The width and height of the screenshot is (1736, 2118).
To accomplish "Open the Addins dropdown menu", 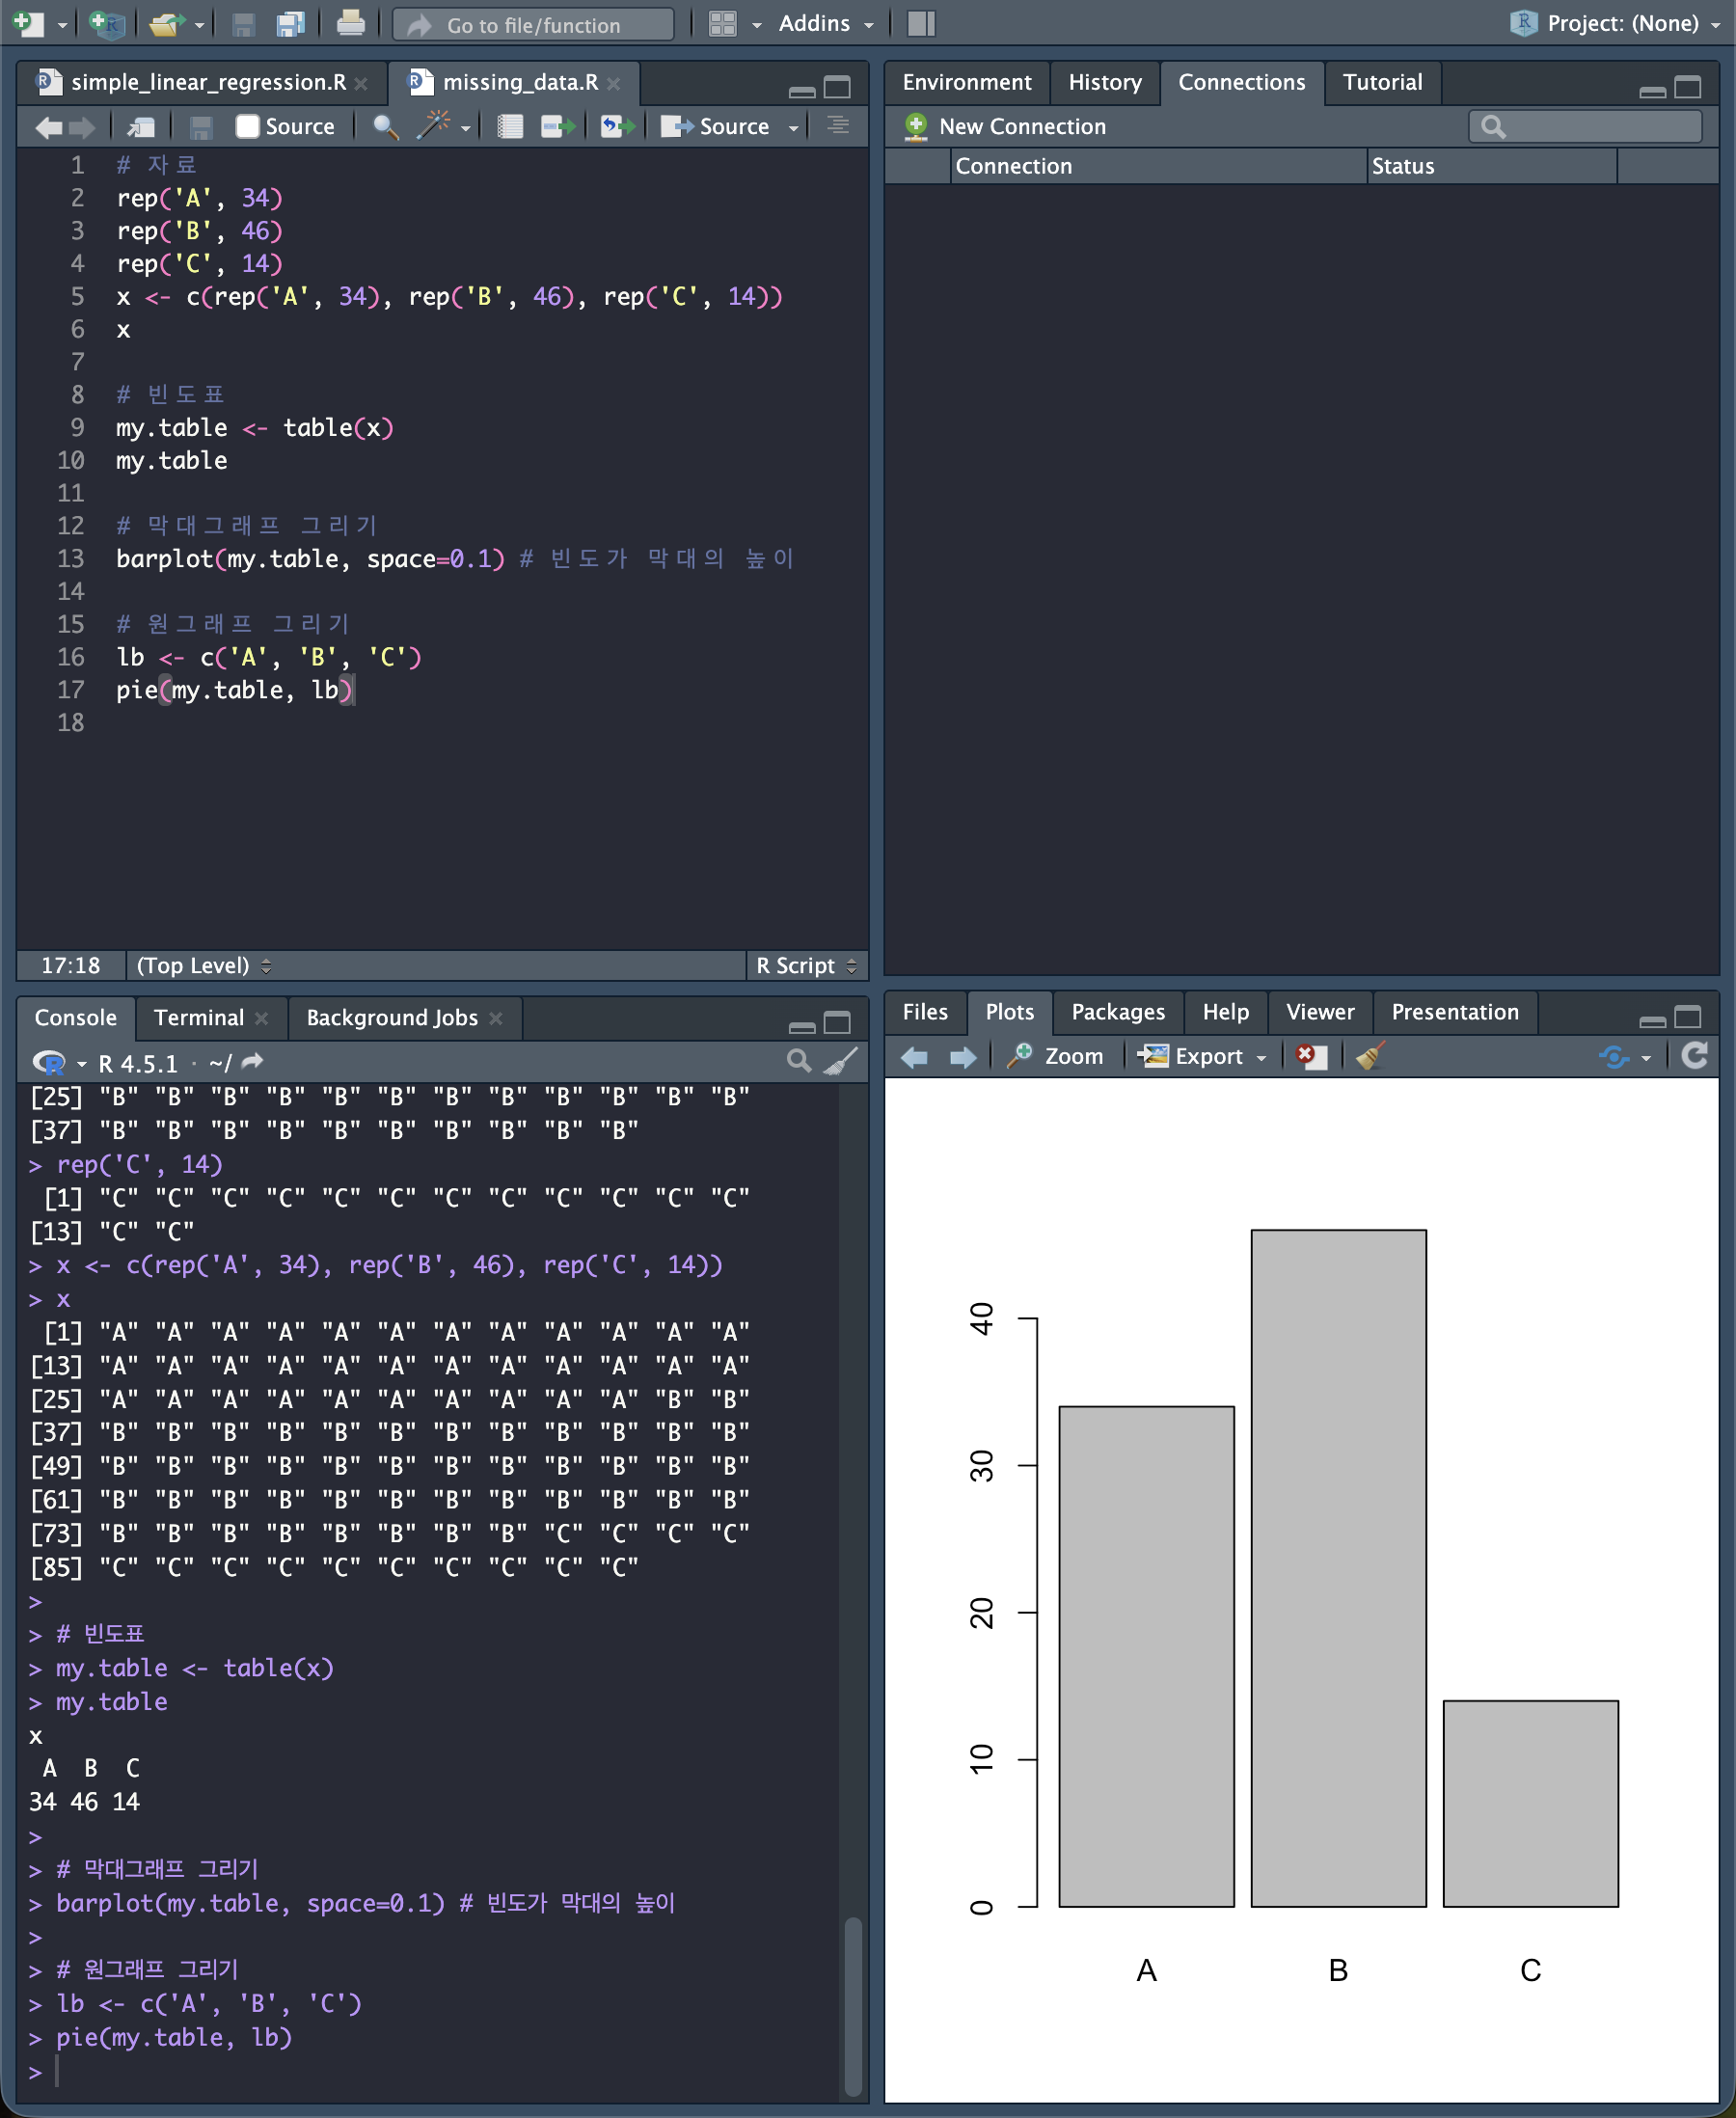I will [x=825, y=24].
